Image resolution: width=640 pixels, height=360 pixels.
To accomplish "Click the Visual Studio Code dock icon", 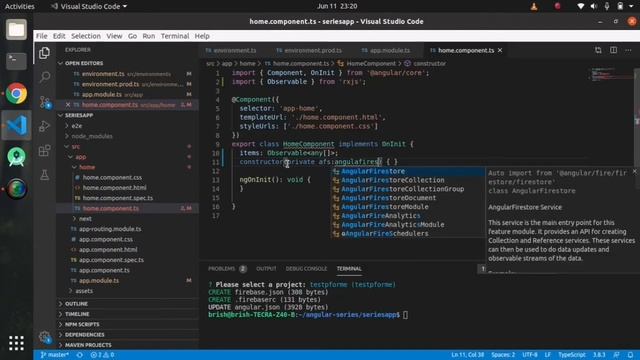I will 16,125.
